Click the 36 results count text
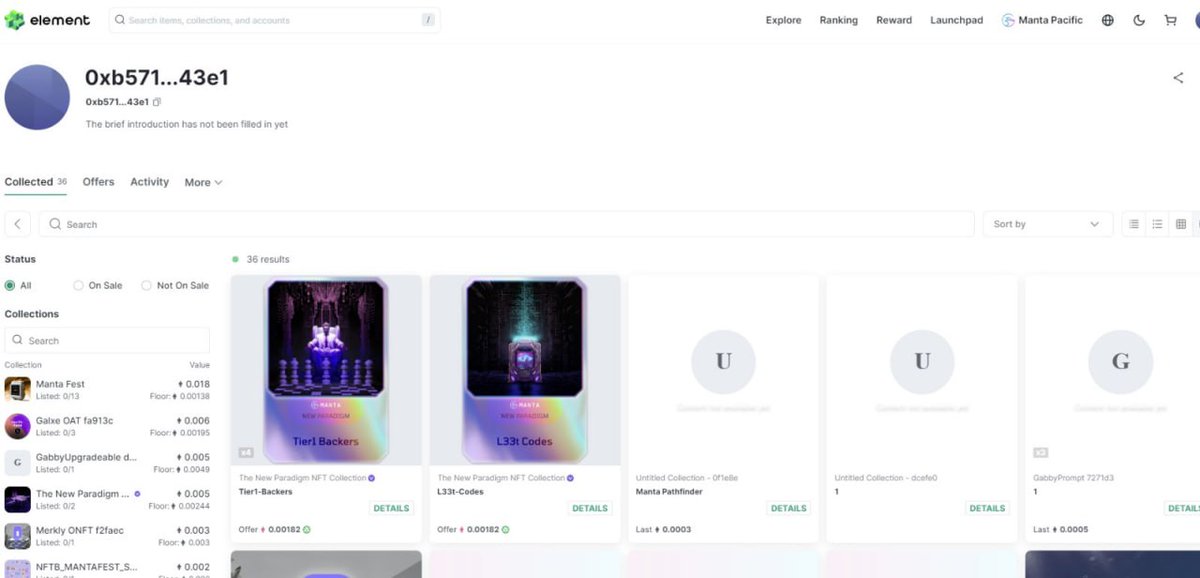This screenshot has width=1200, height=578. click(x=268, y=259)
